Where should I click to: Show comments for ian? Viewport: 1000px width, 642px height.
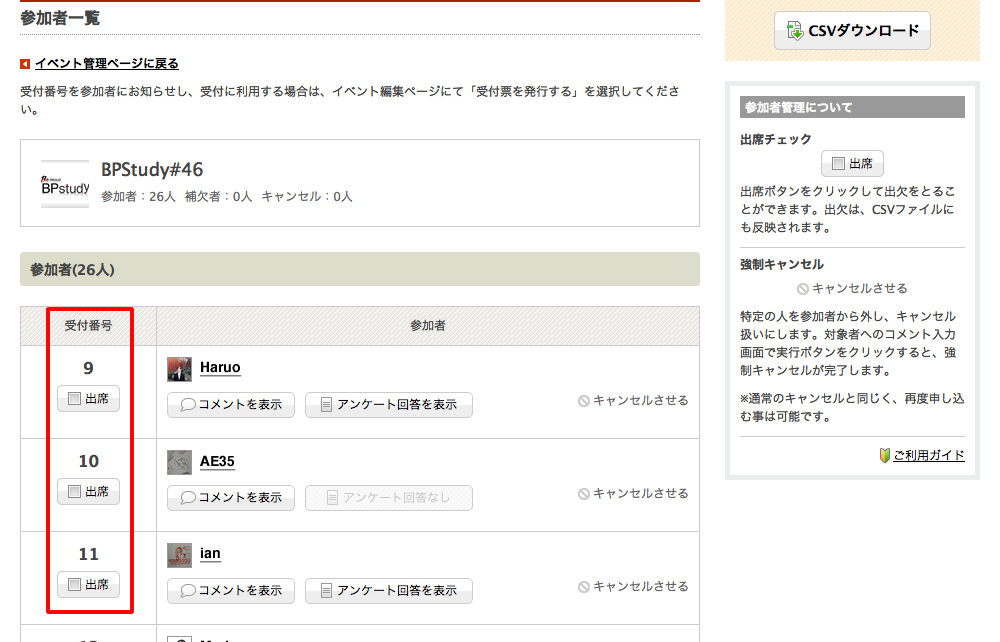231,591
